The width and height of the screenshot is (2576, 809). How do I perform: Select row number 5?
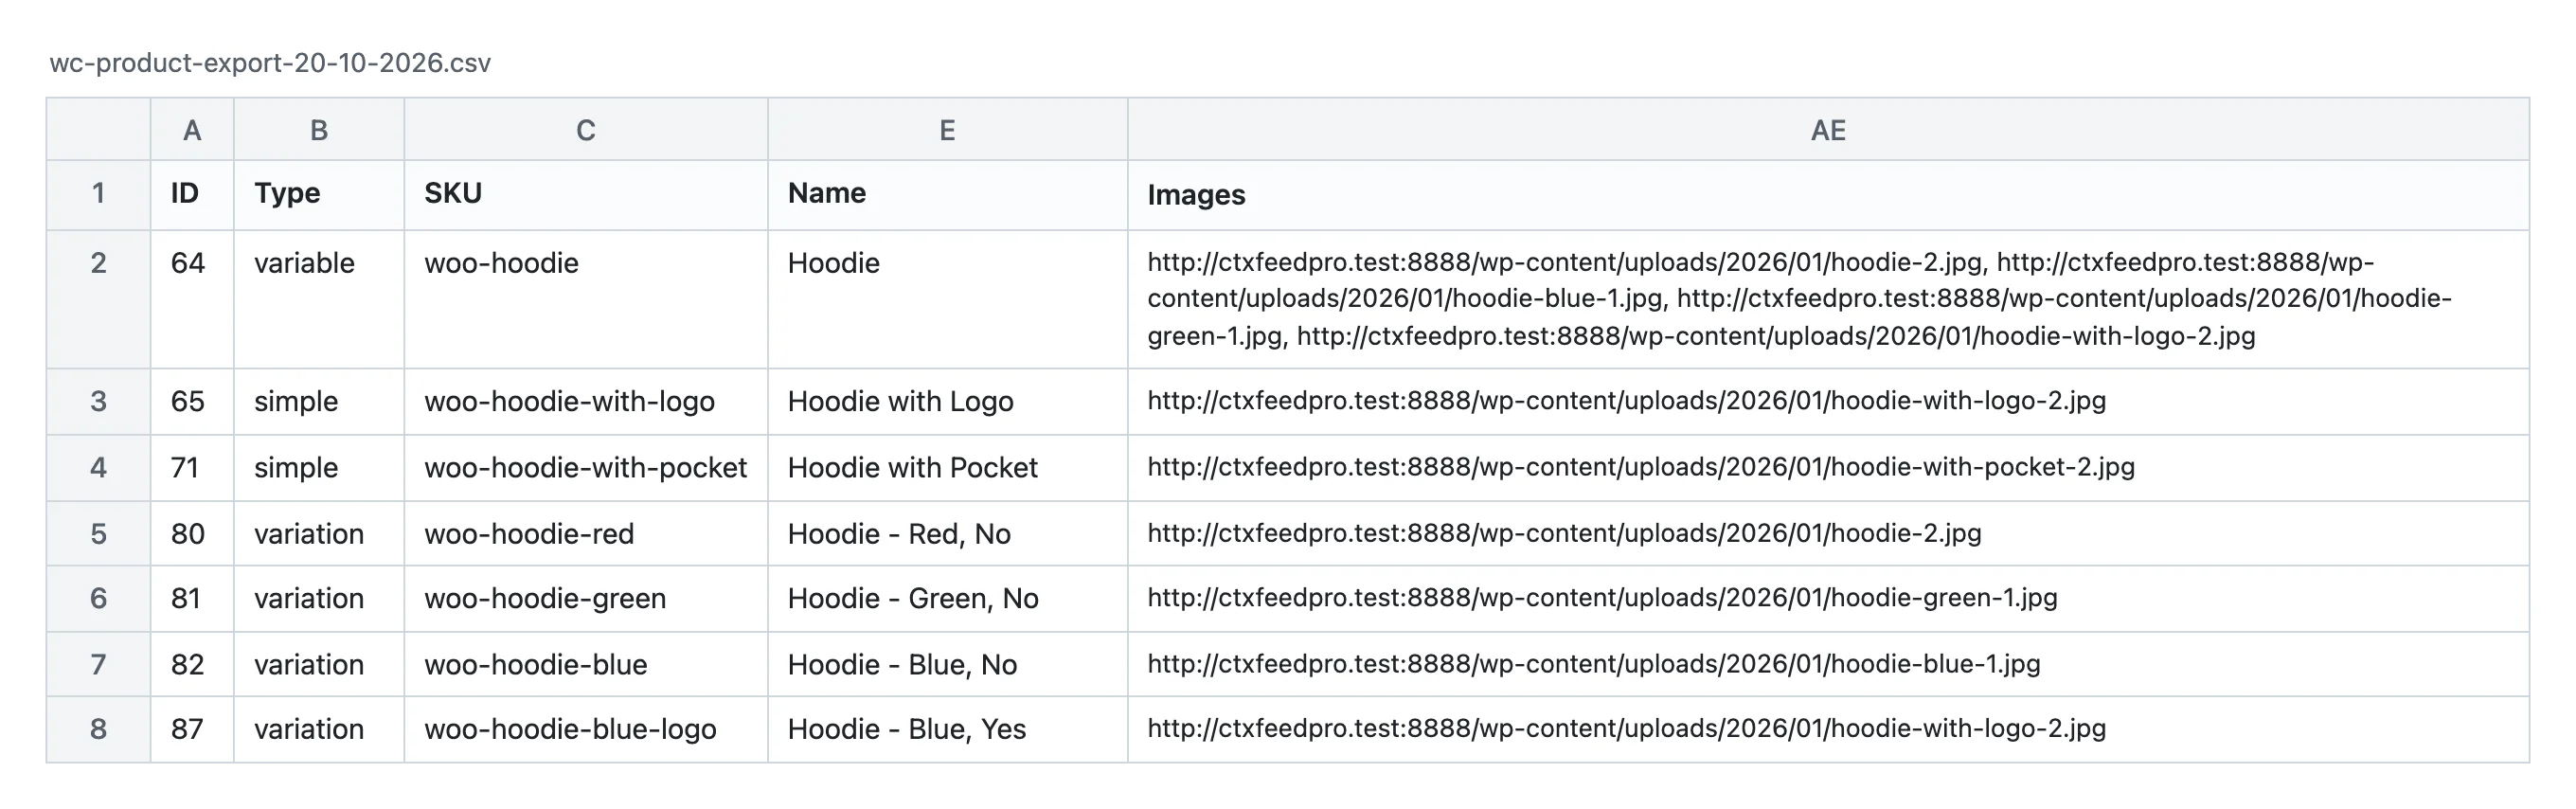pos(98,533)
